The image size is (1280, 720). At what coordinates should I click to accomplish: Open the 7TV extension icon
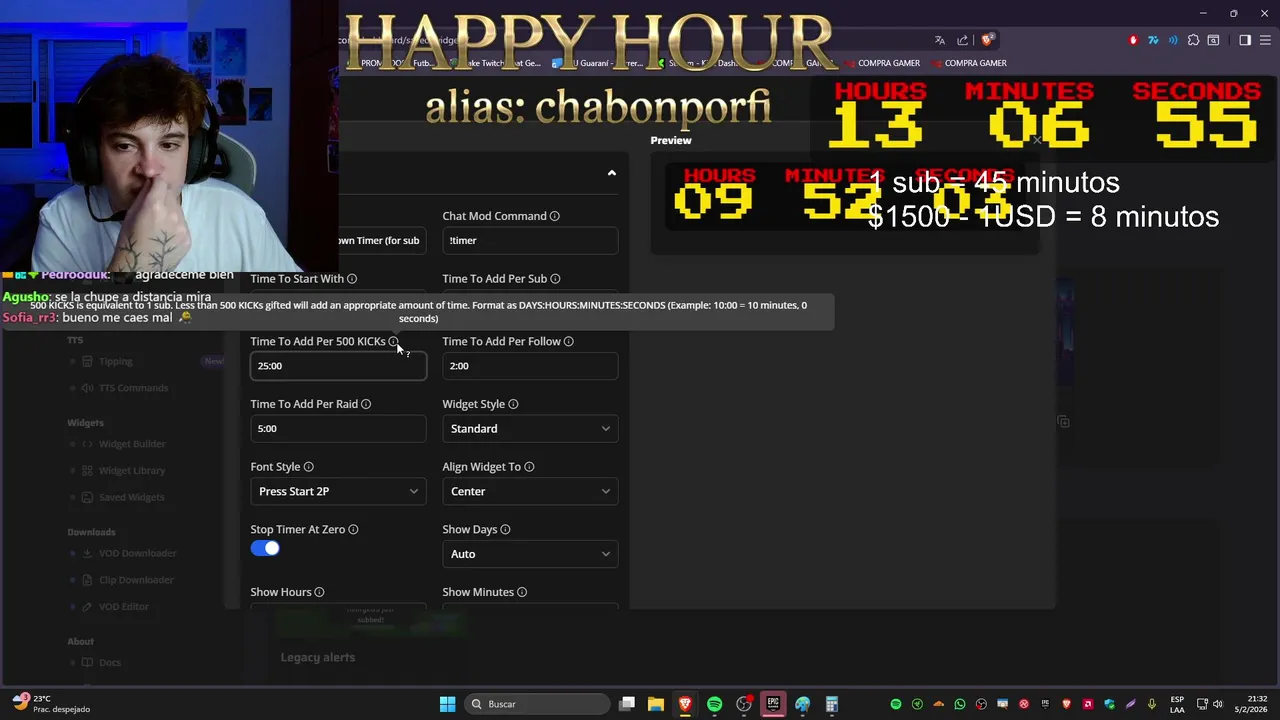coord(1153,40)
